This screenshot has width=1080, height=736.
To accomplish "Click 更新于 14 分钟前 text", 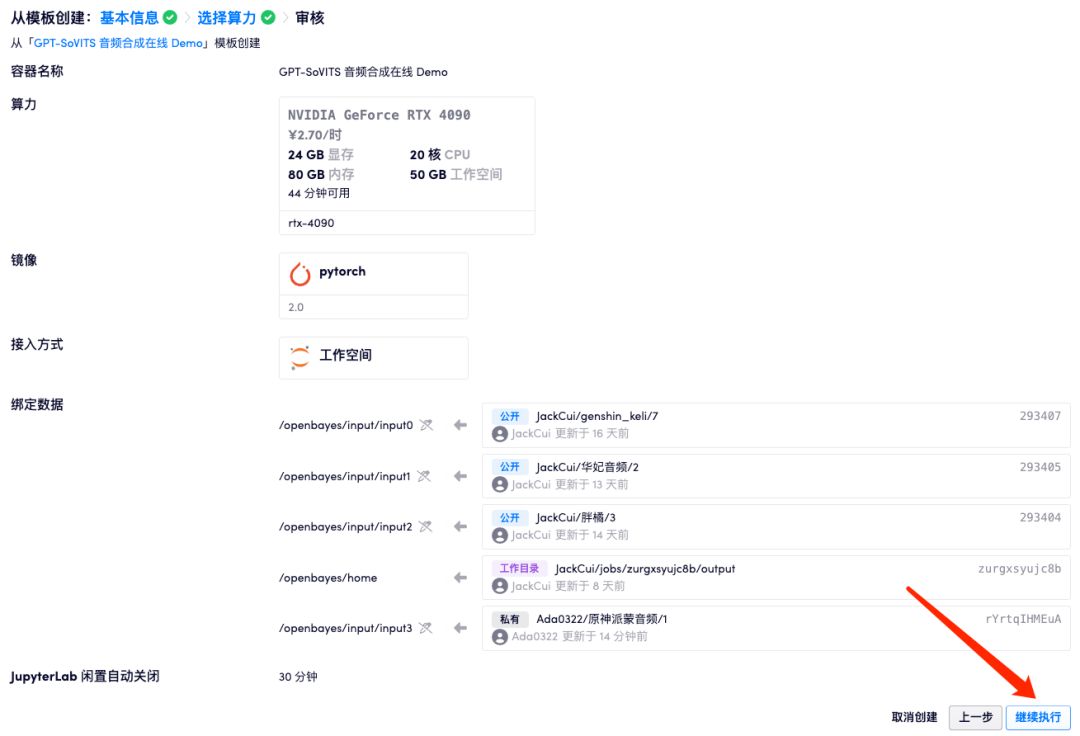I will tap(605, 637).
